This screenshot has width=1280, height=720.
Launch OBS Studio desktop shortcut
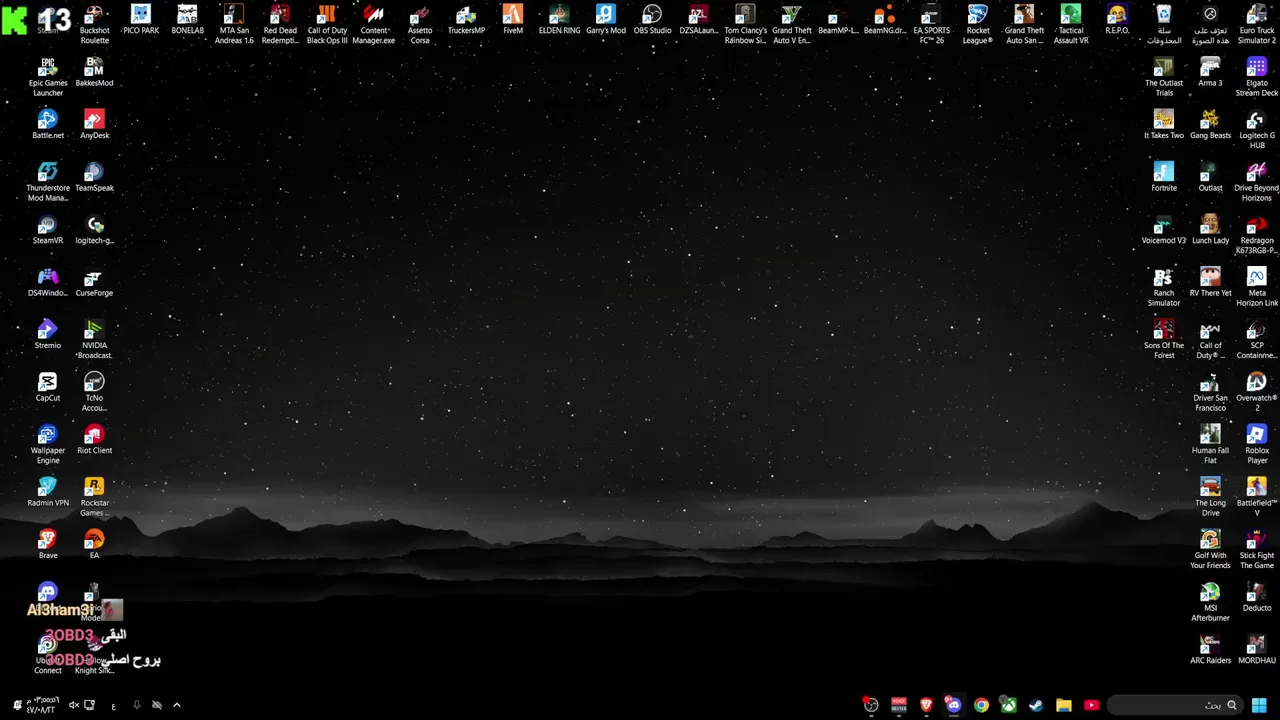[652, 20]
